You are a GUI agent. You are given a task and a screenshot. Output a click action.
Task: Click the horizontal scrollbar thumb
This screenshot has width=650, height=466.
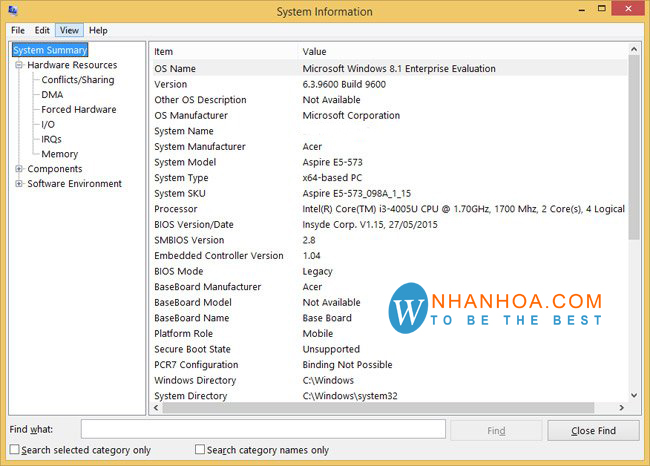pos(378,408)
